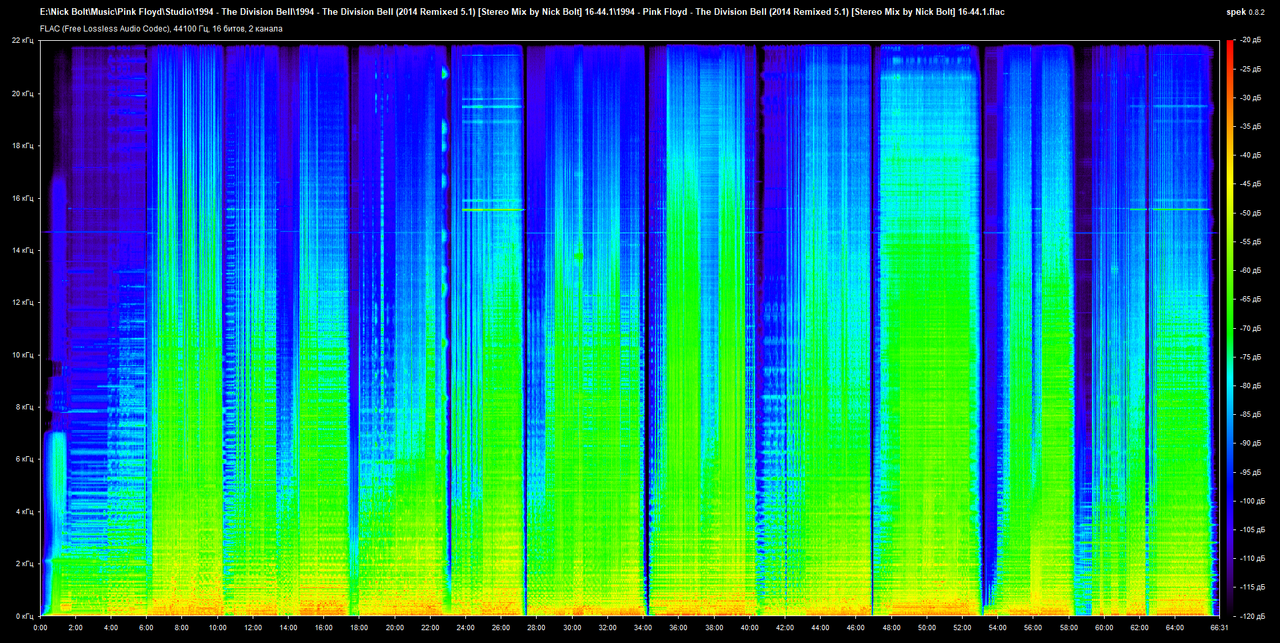Click the '6 кГц' frequency axis label
The image size is (1280, 643).
click(x=25, y=459)
